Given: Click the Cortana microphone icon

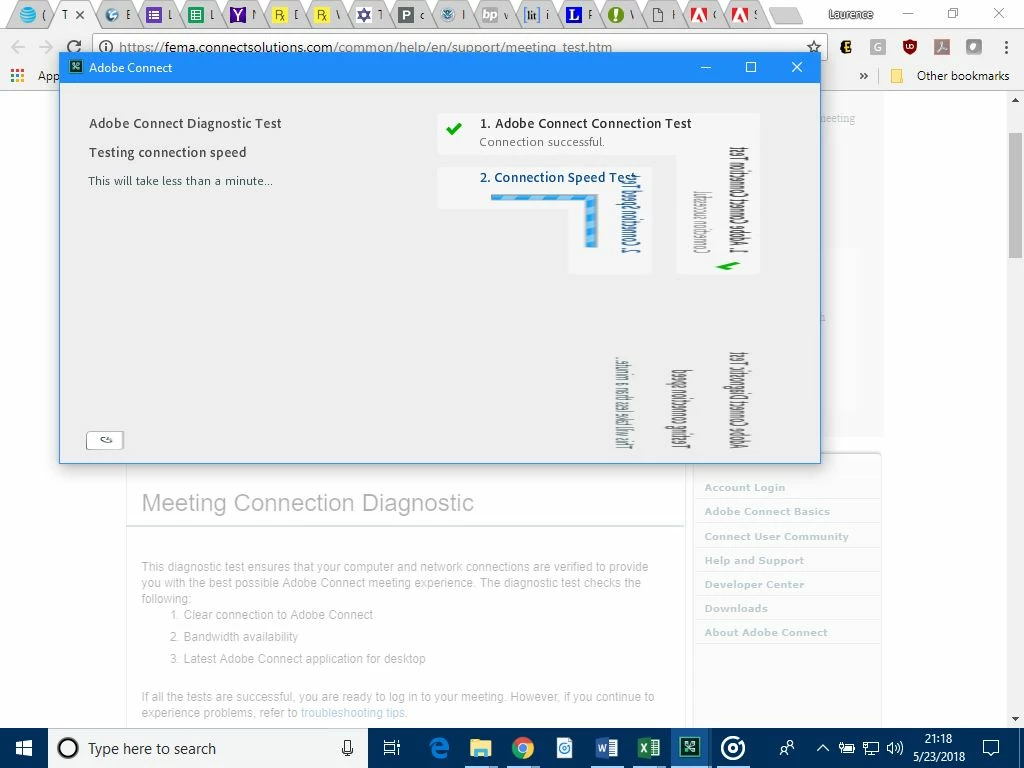Looking at the screenshot, I should point(347,748).
